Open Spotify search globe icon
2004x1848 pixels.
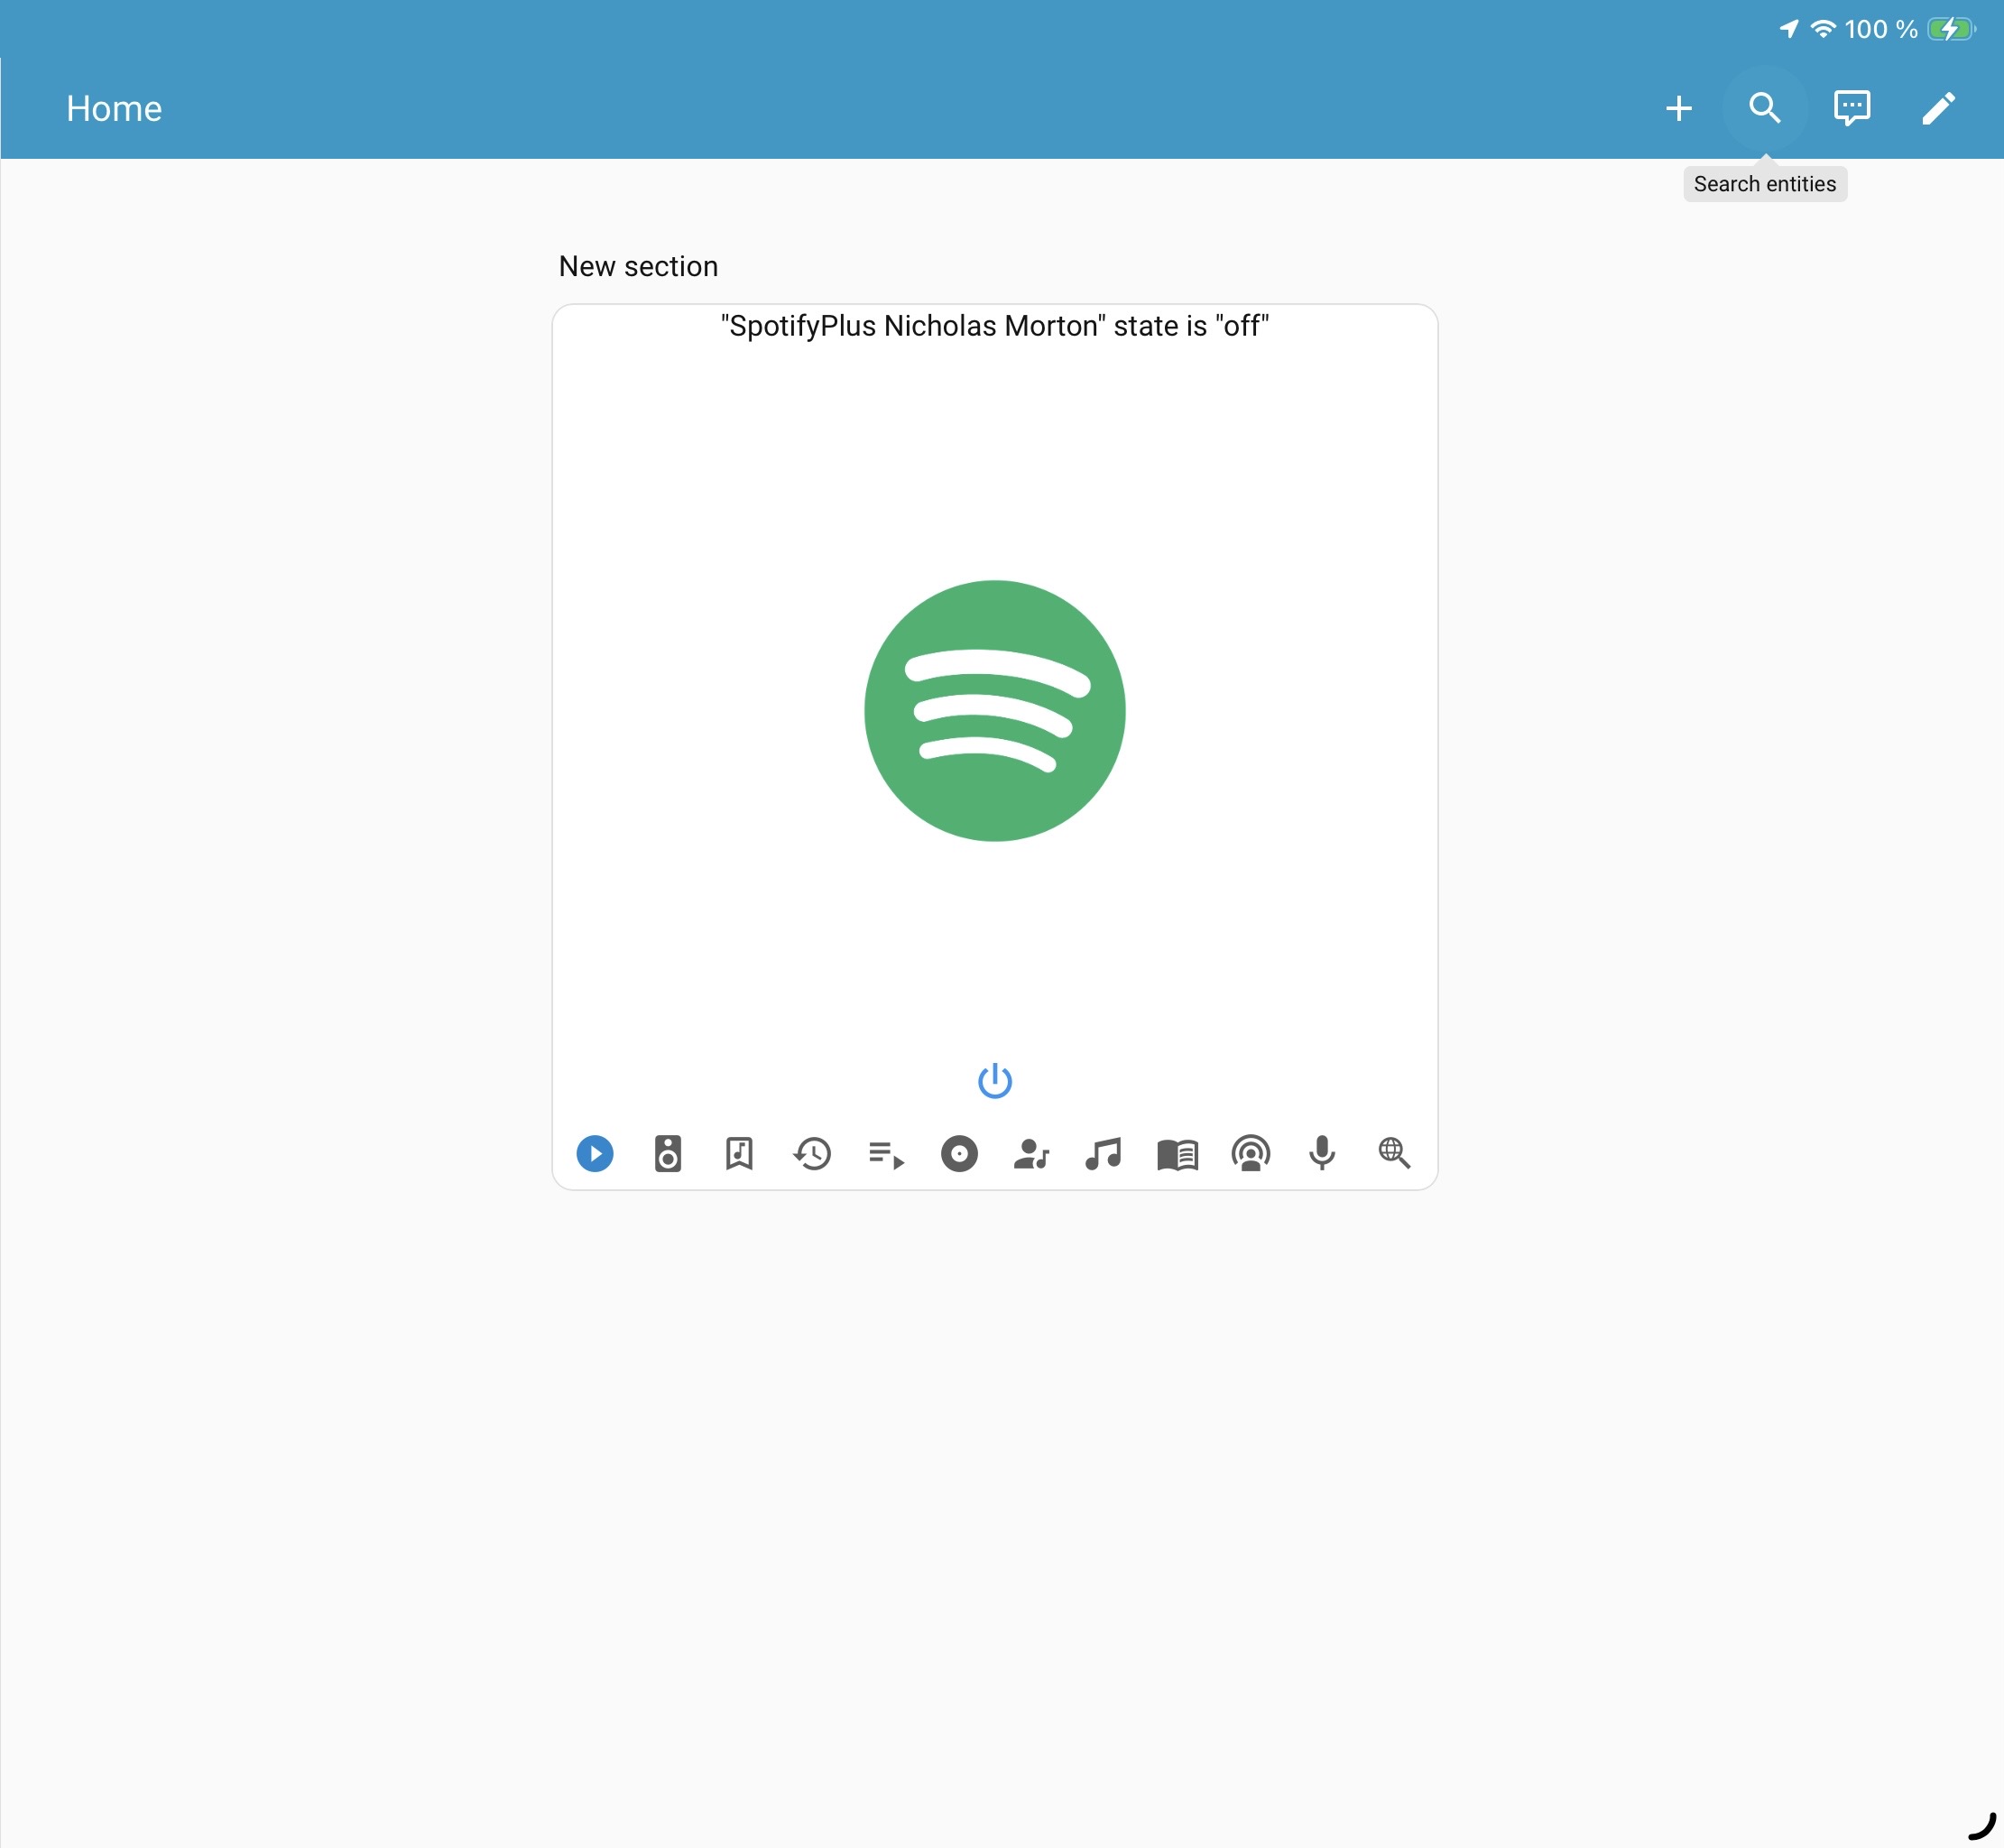pyautogui.click(x=1394, y=1153)
